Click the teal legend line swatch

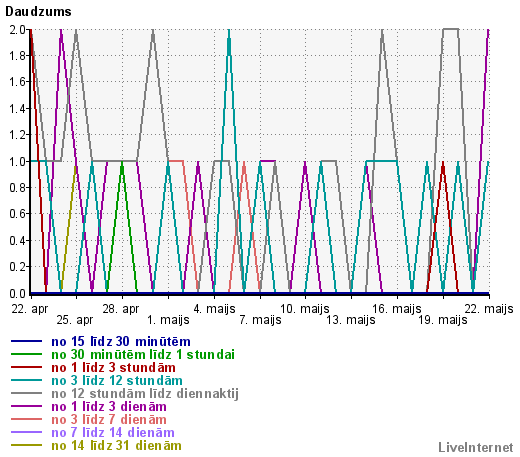pyautogui.click(x=26, y=380)
